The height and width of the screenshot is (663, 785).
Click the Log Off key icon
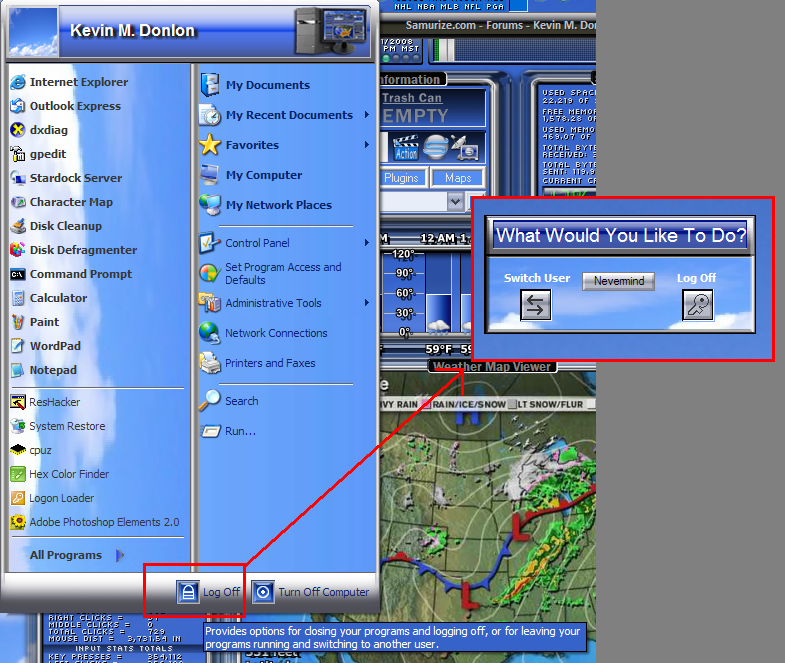click(697, 305)
